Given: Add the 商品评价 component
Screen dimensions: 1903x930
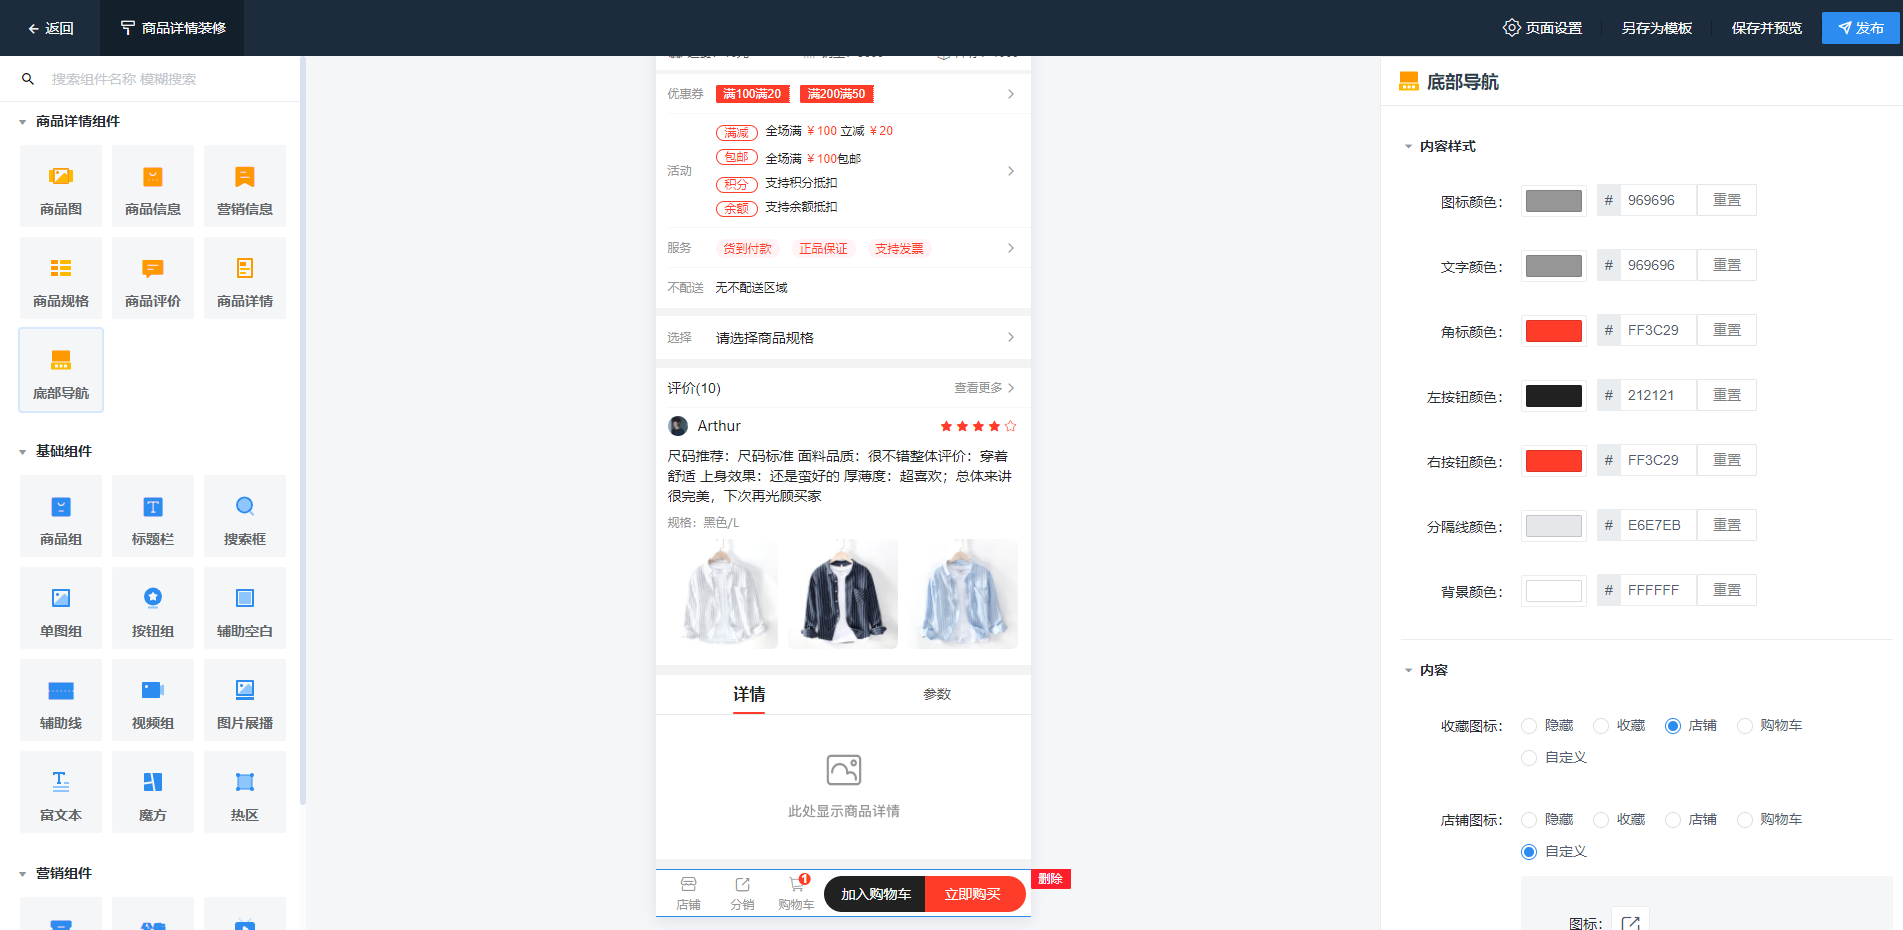Looking at the screenshot, I should tap(153, 278).
